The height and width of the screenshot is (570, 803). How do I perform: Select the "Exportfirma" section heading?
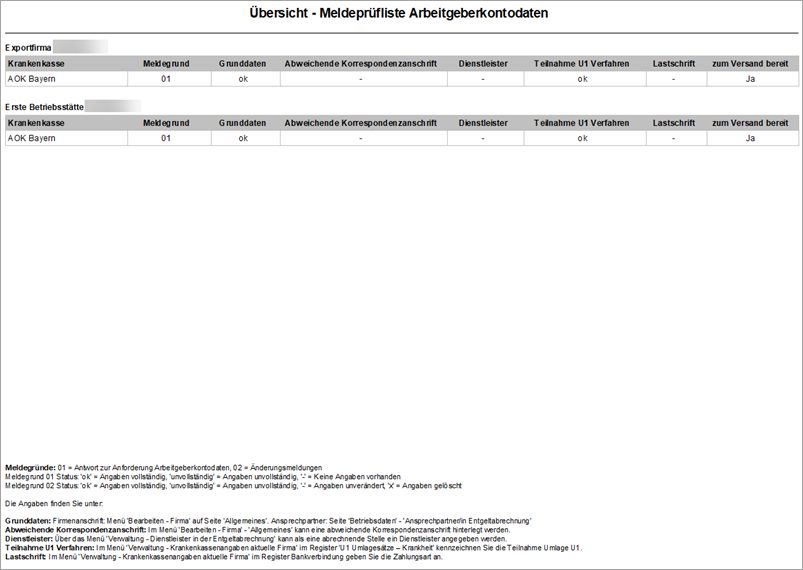pyautogui.click(x=29, y=47)
